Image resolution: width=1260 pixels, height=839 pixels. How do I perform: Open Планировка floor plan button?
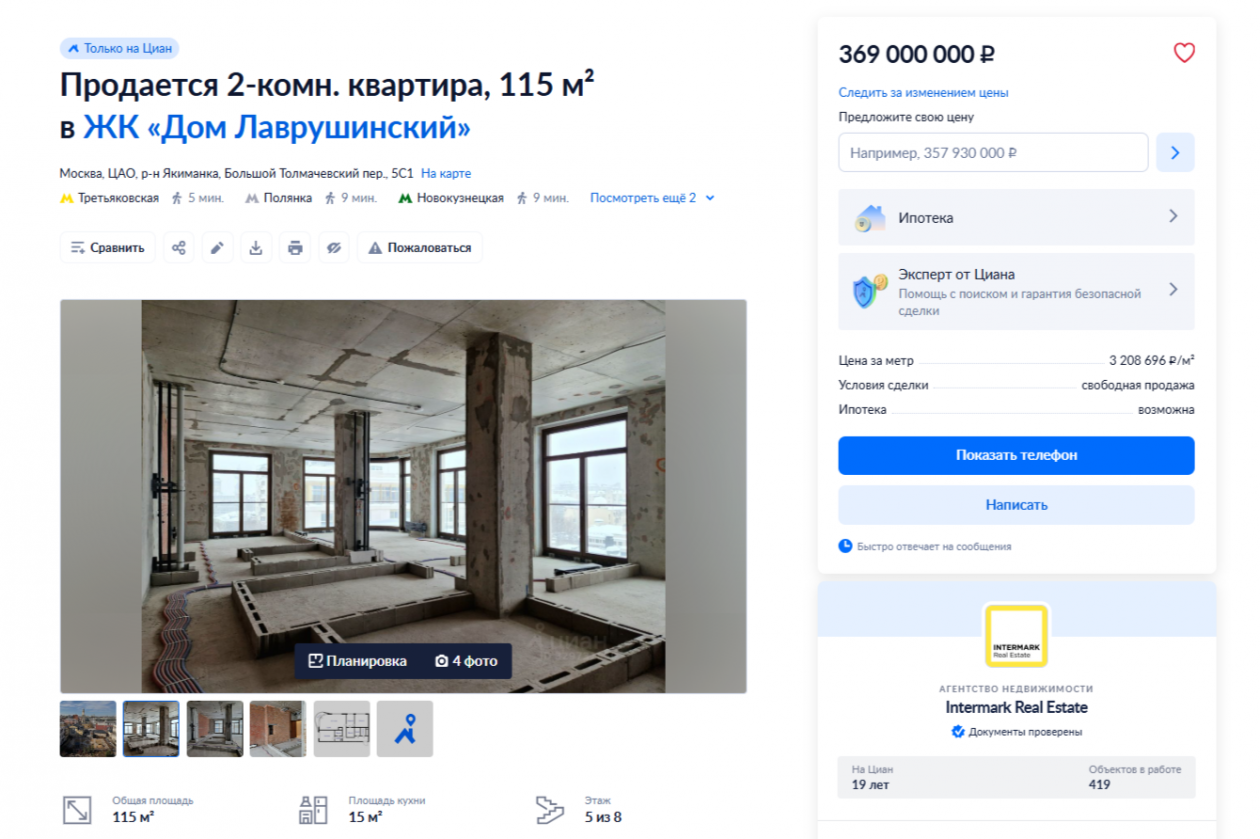(358, 661)
